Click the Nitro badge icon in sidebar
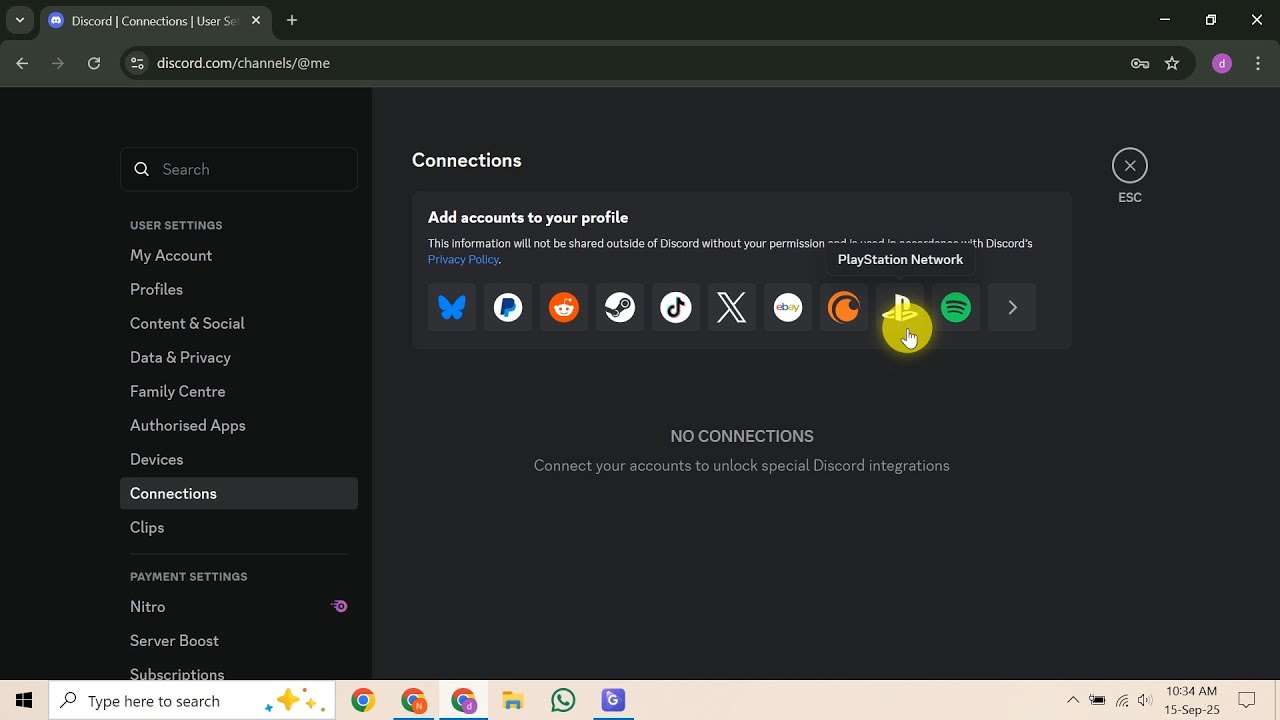Image resolution: width=1280 pixels, height=720 pixels. tap(339, 606)
